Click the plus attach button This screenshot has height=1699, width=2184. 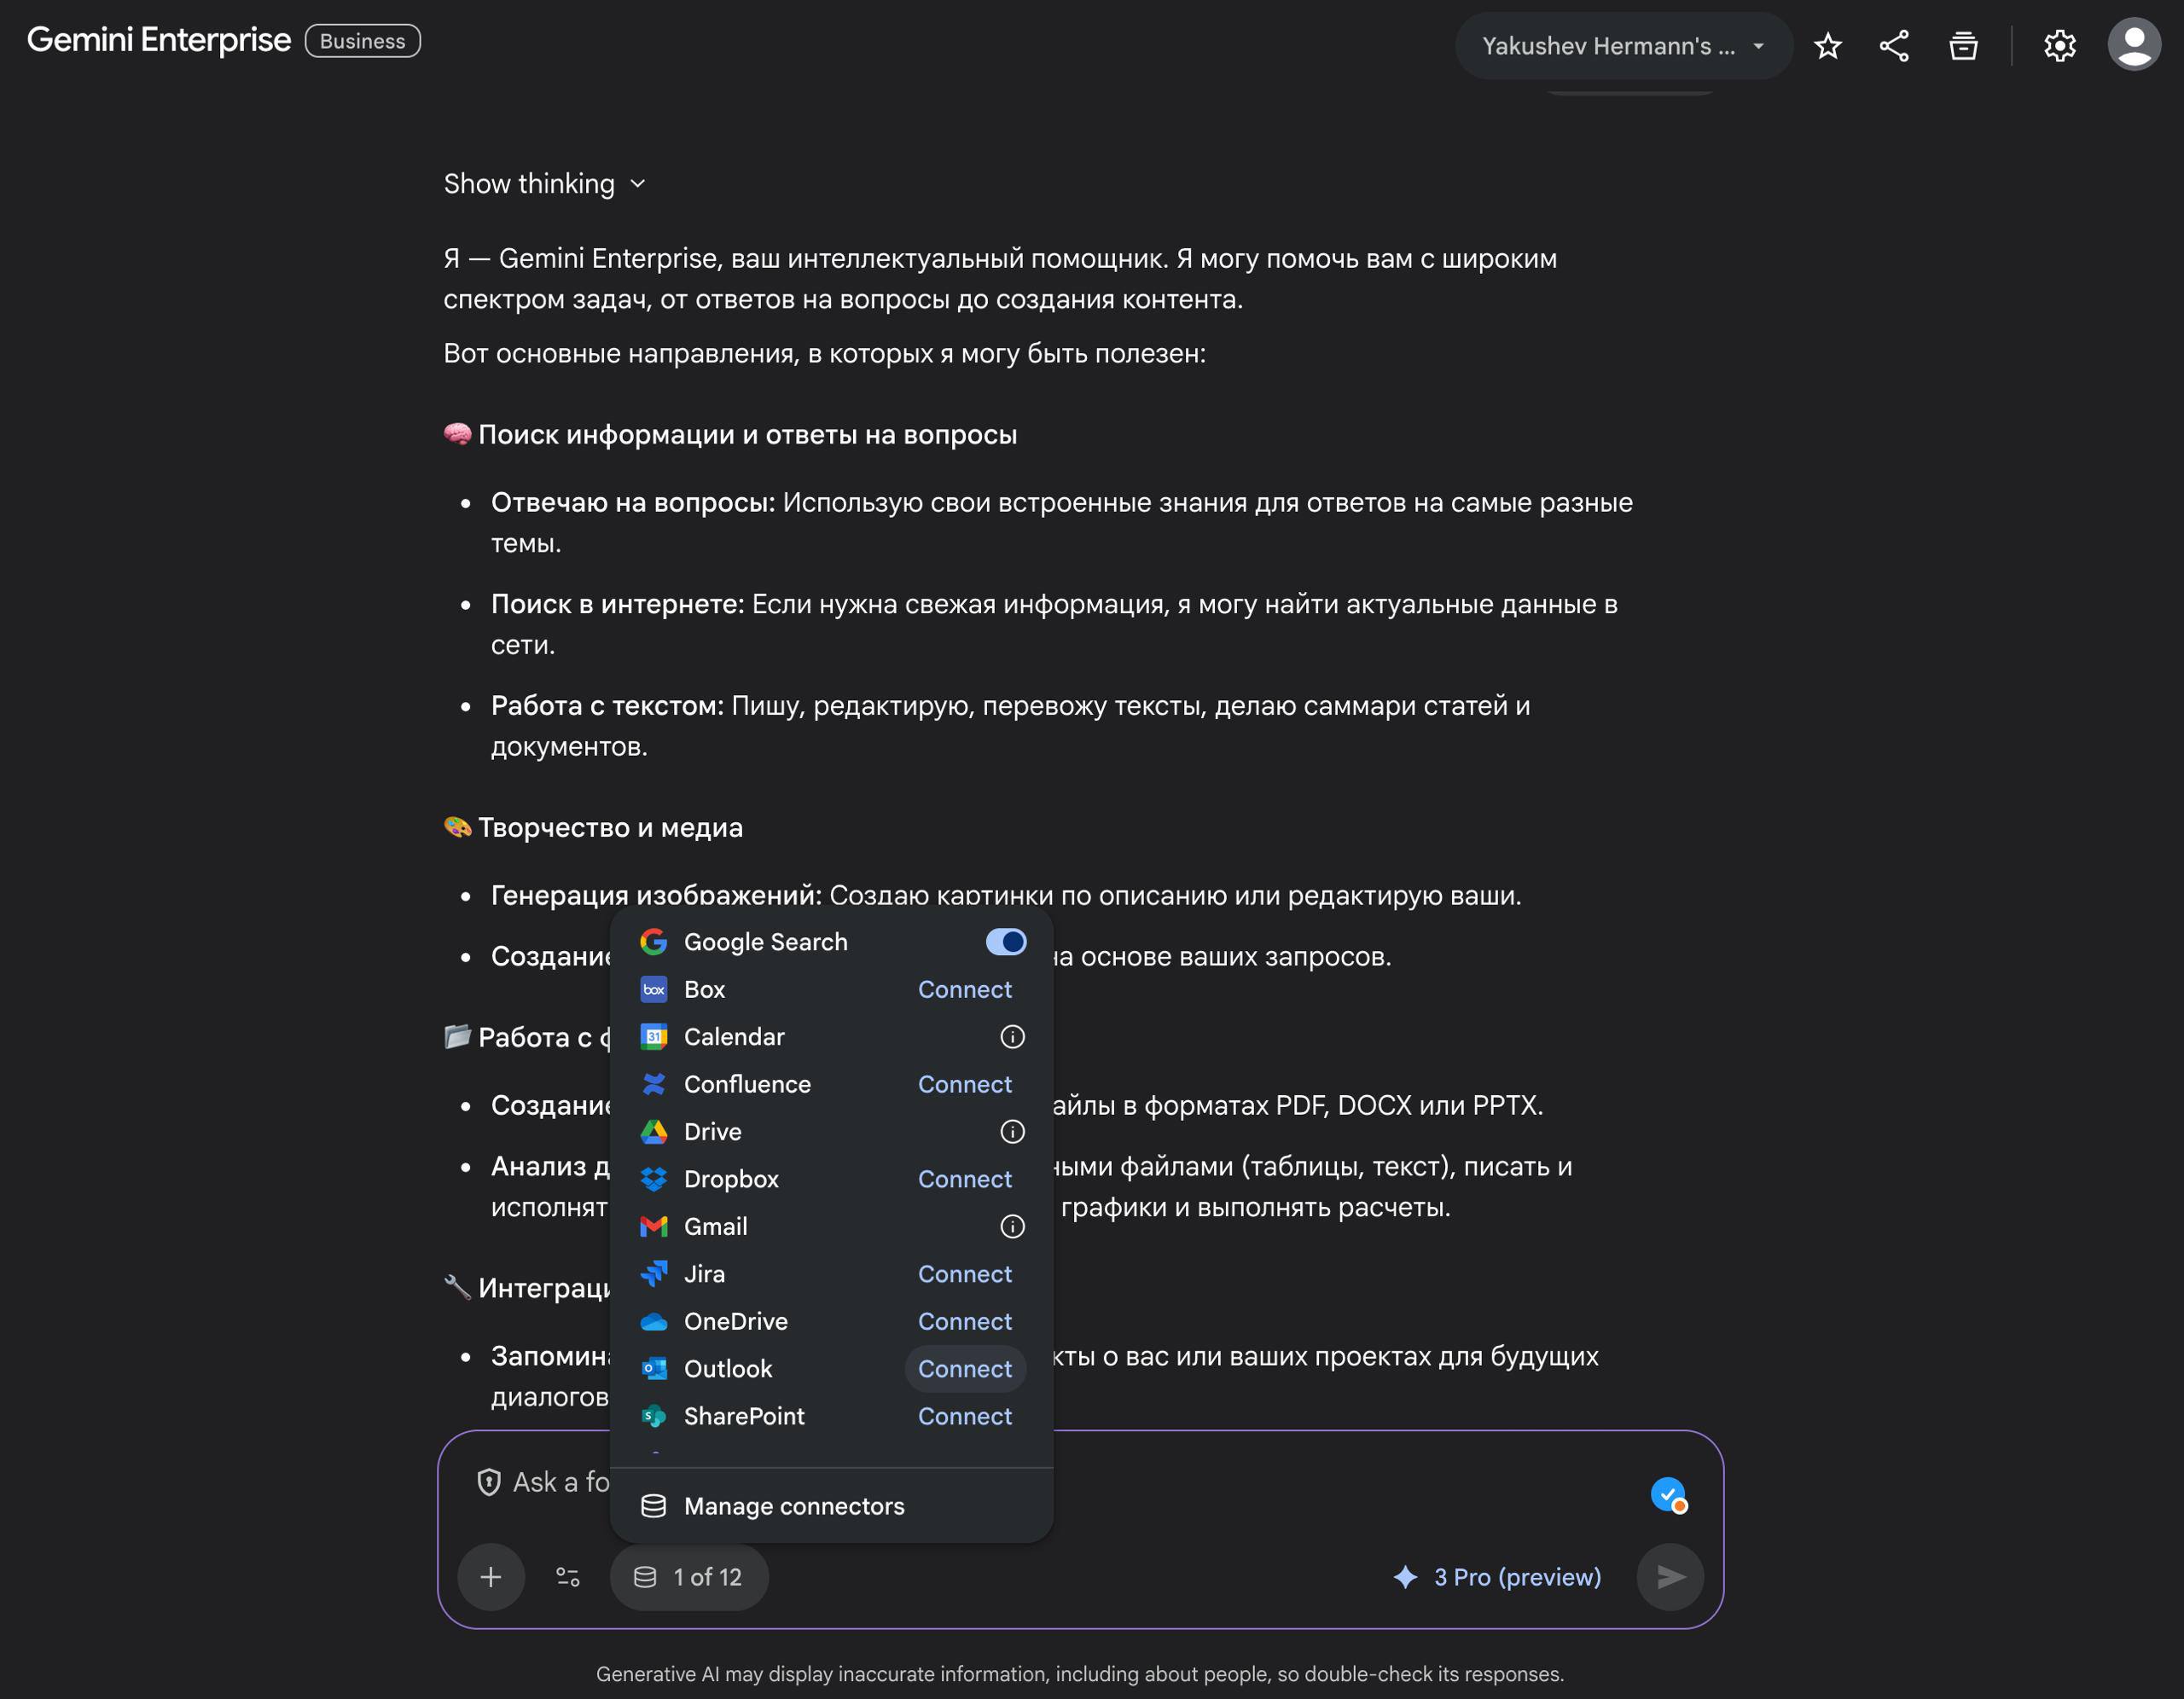coord(490,1577)
